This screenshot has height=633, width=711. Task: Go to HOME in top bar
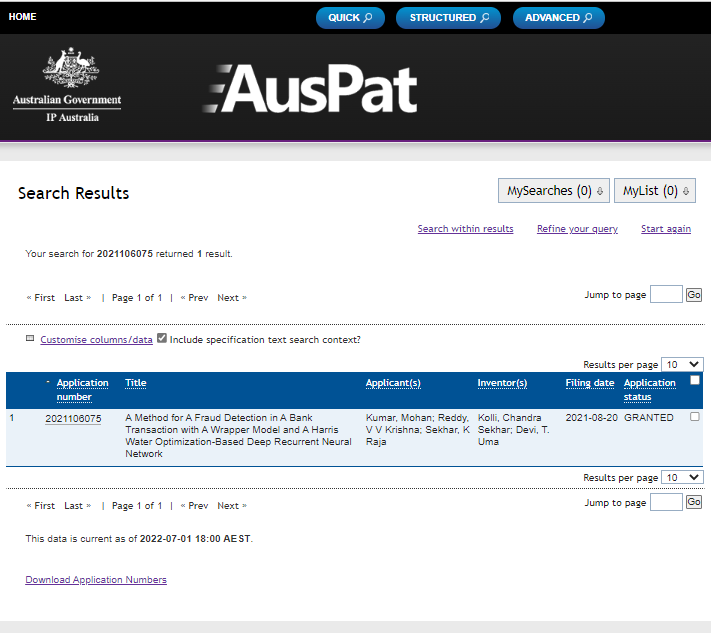click(22, 17)
